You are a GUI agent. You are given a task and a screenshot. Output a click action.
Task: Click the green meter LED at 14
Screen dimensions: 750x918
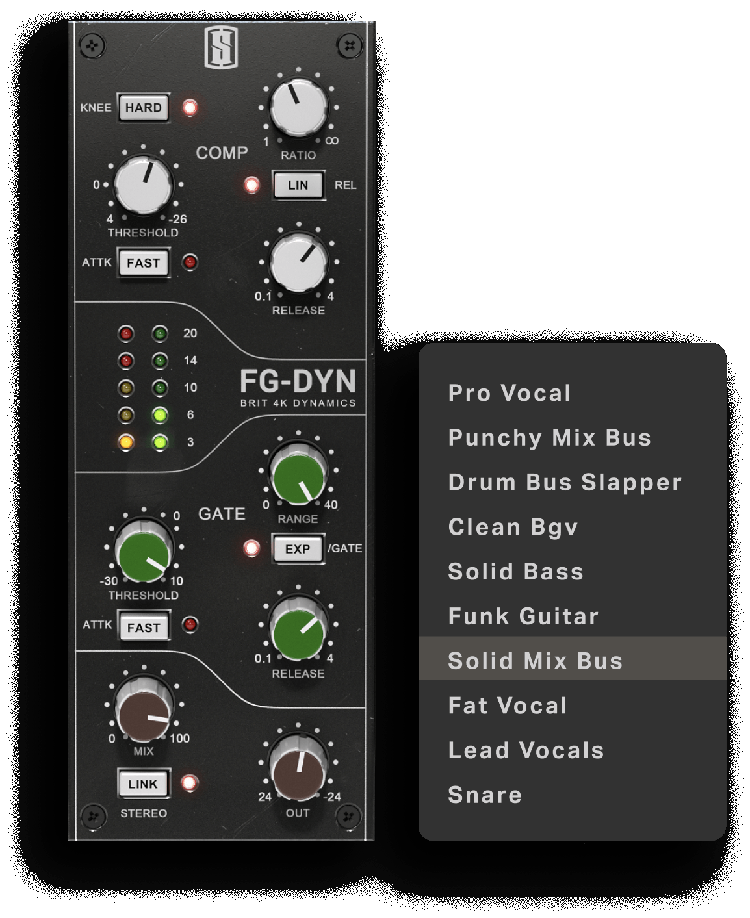[x=159, y=361]
